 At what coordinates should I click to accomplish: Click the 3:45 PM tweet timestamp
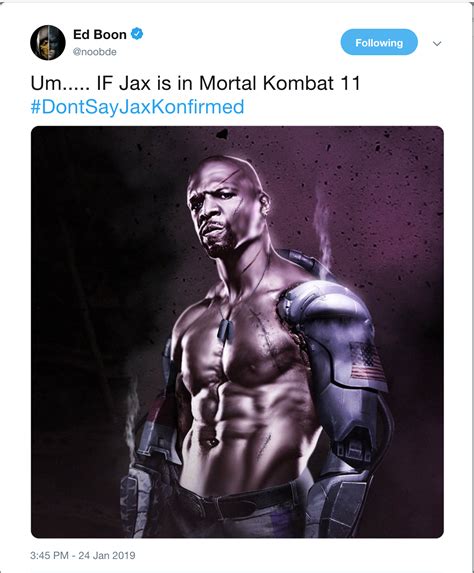[49, 555]
